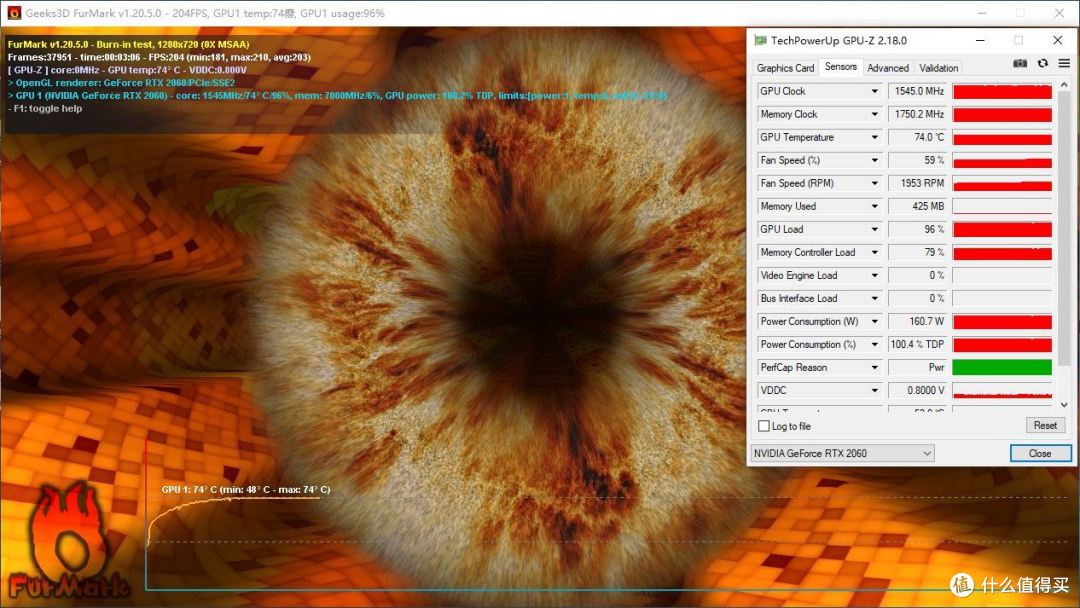
Task: Click the 79 % Memory Controller Load value
Action: (x=918, y=252)
